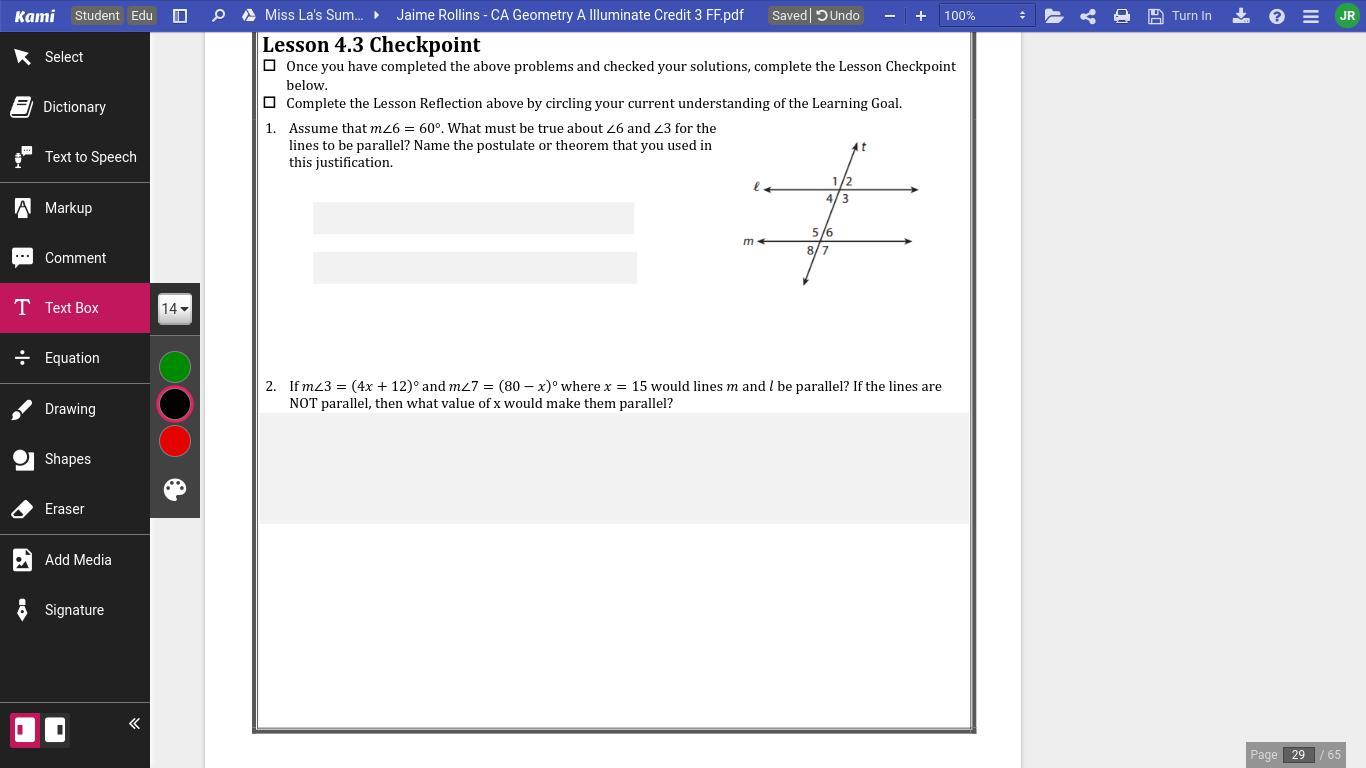Click the Edu badge
The width and height of the screenshot is (1366, 768).
(142, 16)
